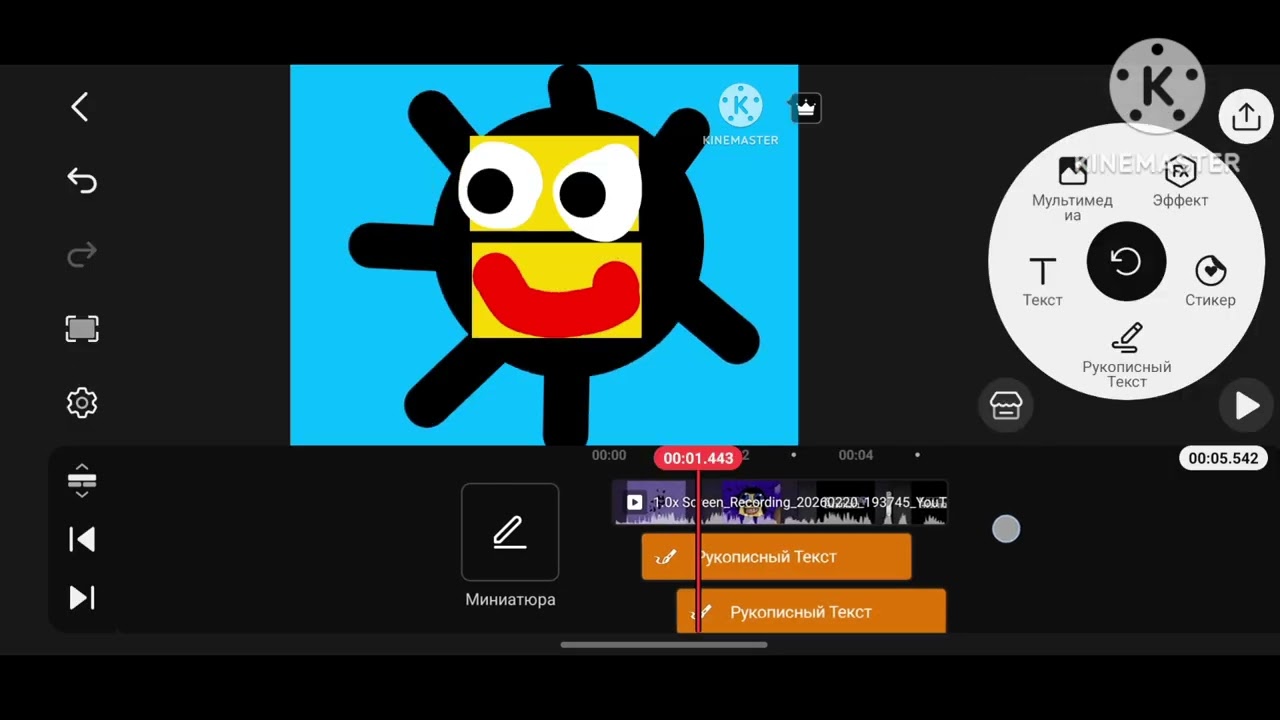Undo the last edit
The width and height of the screenshot is (1280, 720).
tap(82, 181)
